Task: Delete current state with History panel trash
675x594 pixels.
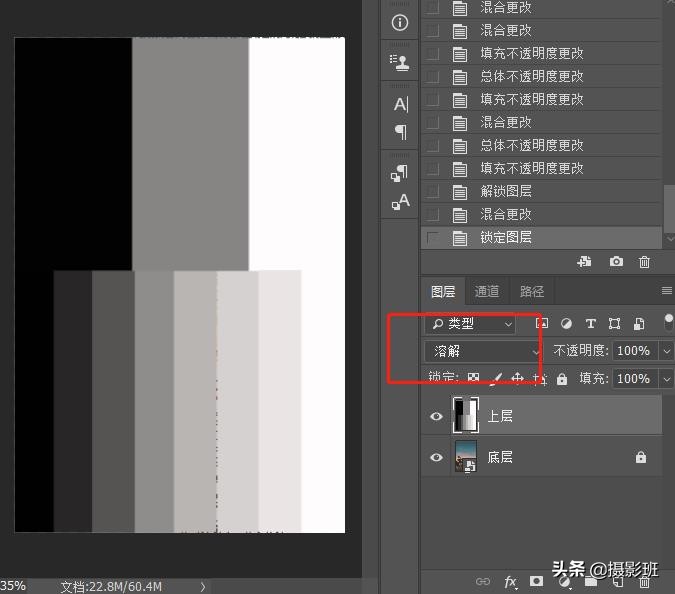Action: click(x=644, y=262)
